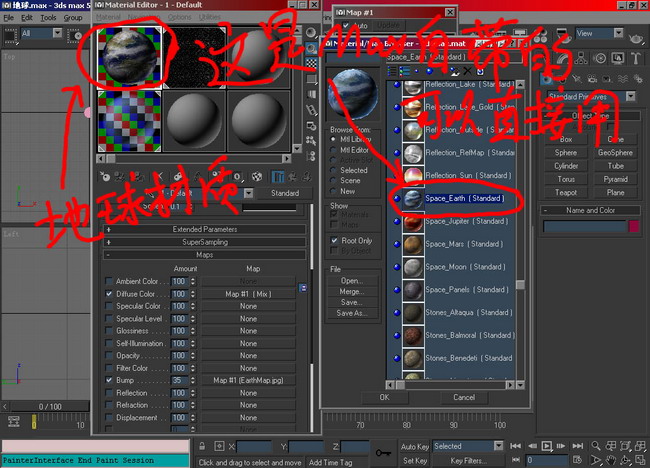Play animation with the Play button
Screen dimensions: 650x468
point(546,446)
